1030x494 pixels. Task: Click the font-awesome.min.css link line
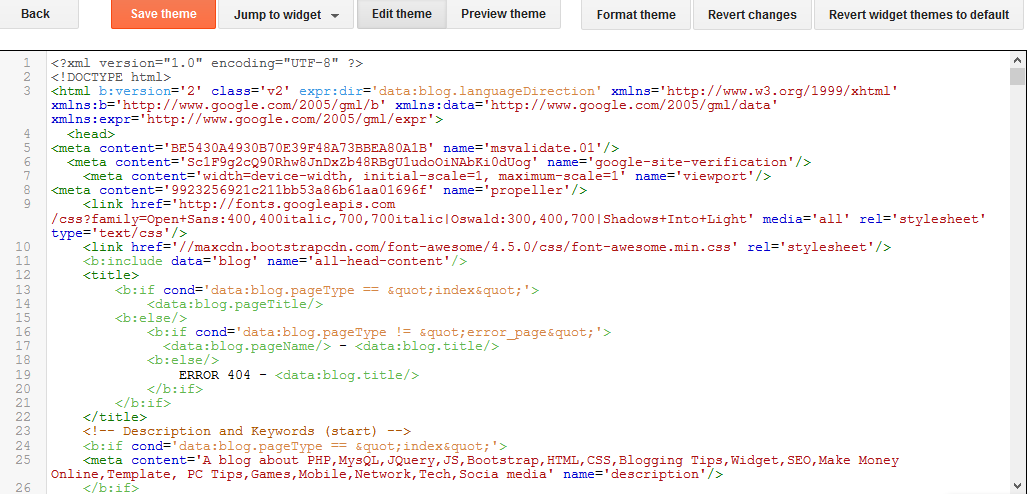click(x=487, y=247)
